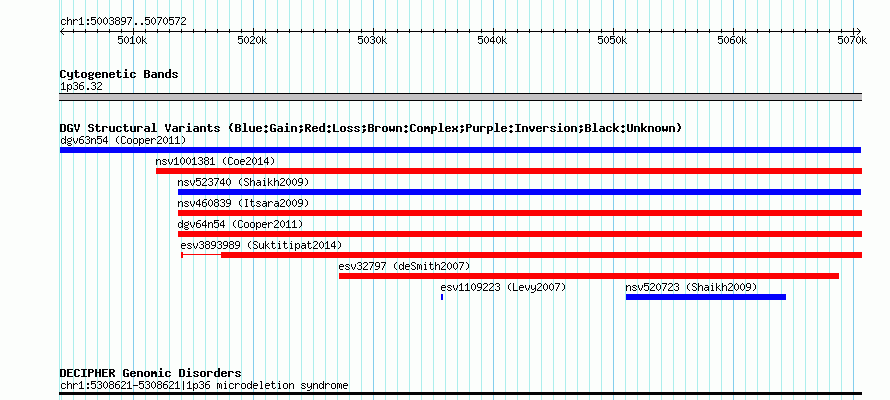Select the red dgv64n54 loss bar
The image size is (890, 400).
(520, 234)
